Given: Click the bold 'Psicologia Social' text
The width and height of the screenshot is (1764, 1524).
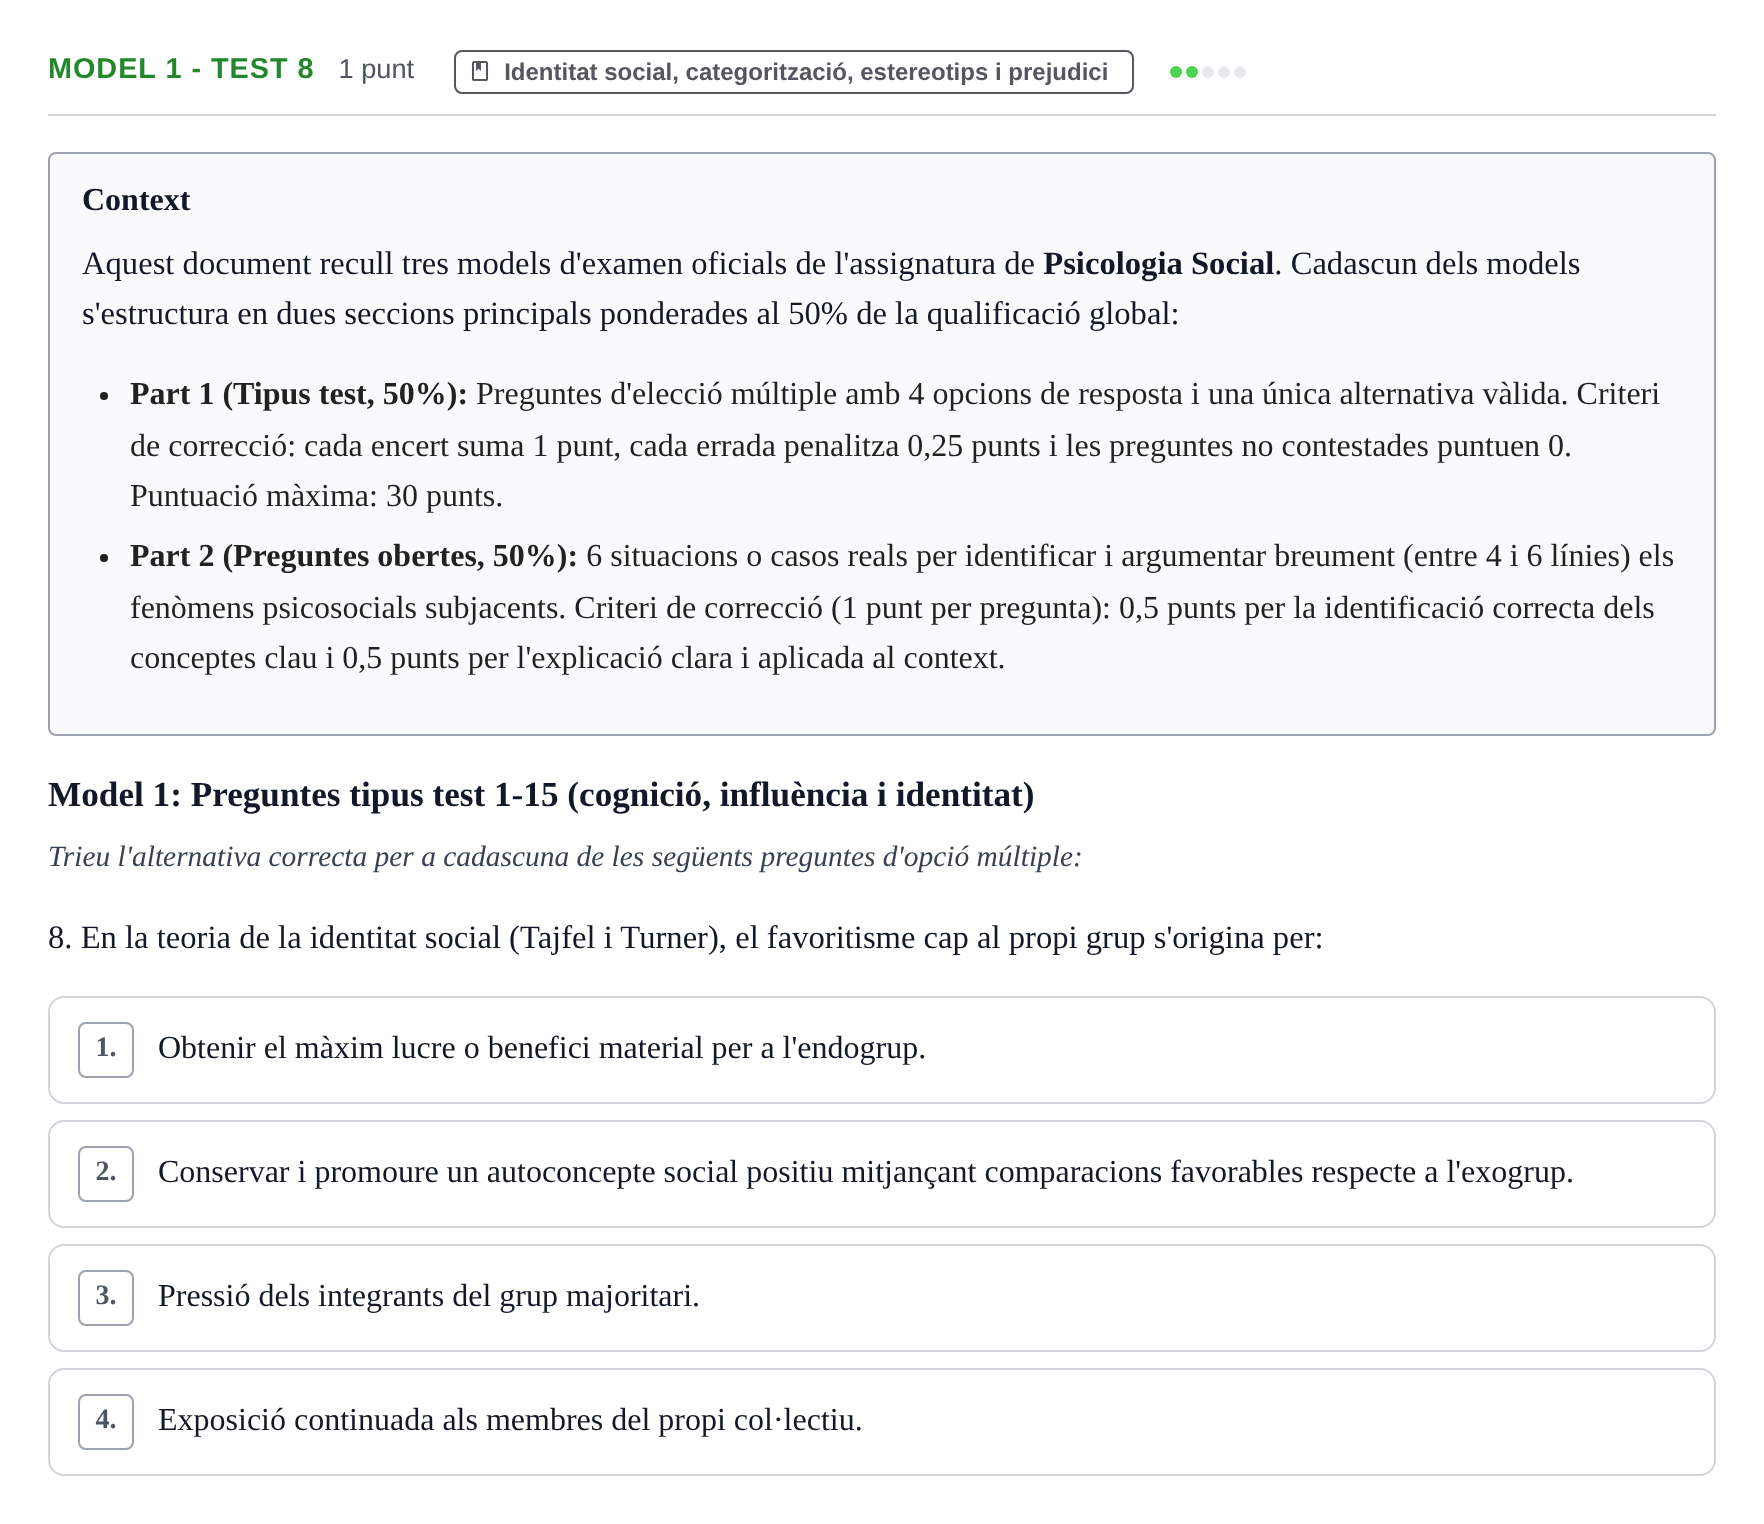Looking at the screenshot, I should (x=1158, y=264).
